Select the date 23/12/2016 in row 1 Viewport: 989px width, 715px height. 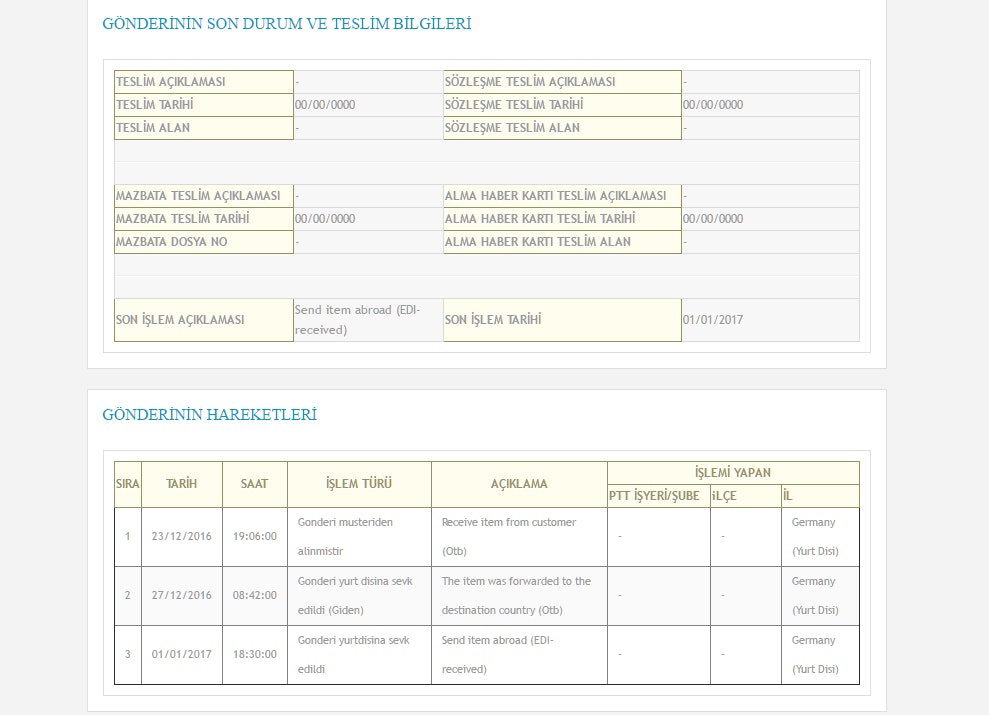click(x=181, y=536)
